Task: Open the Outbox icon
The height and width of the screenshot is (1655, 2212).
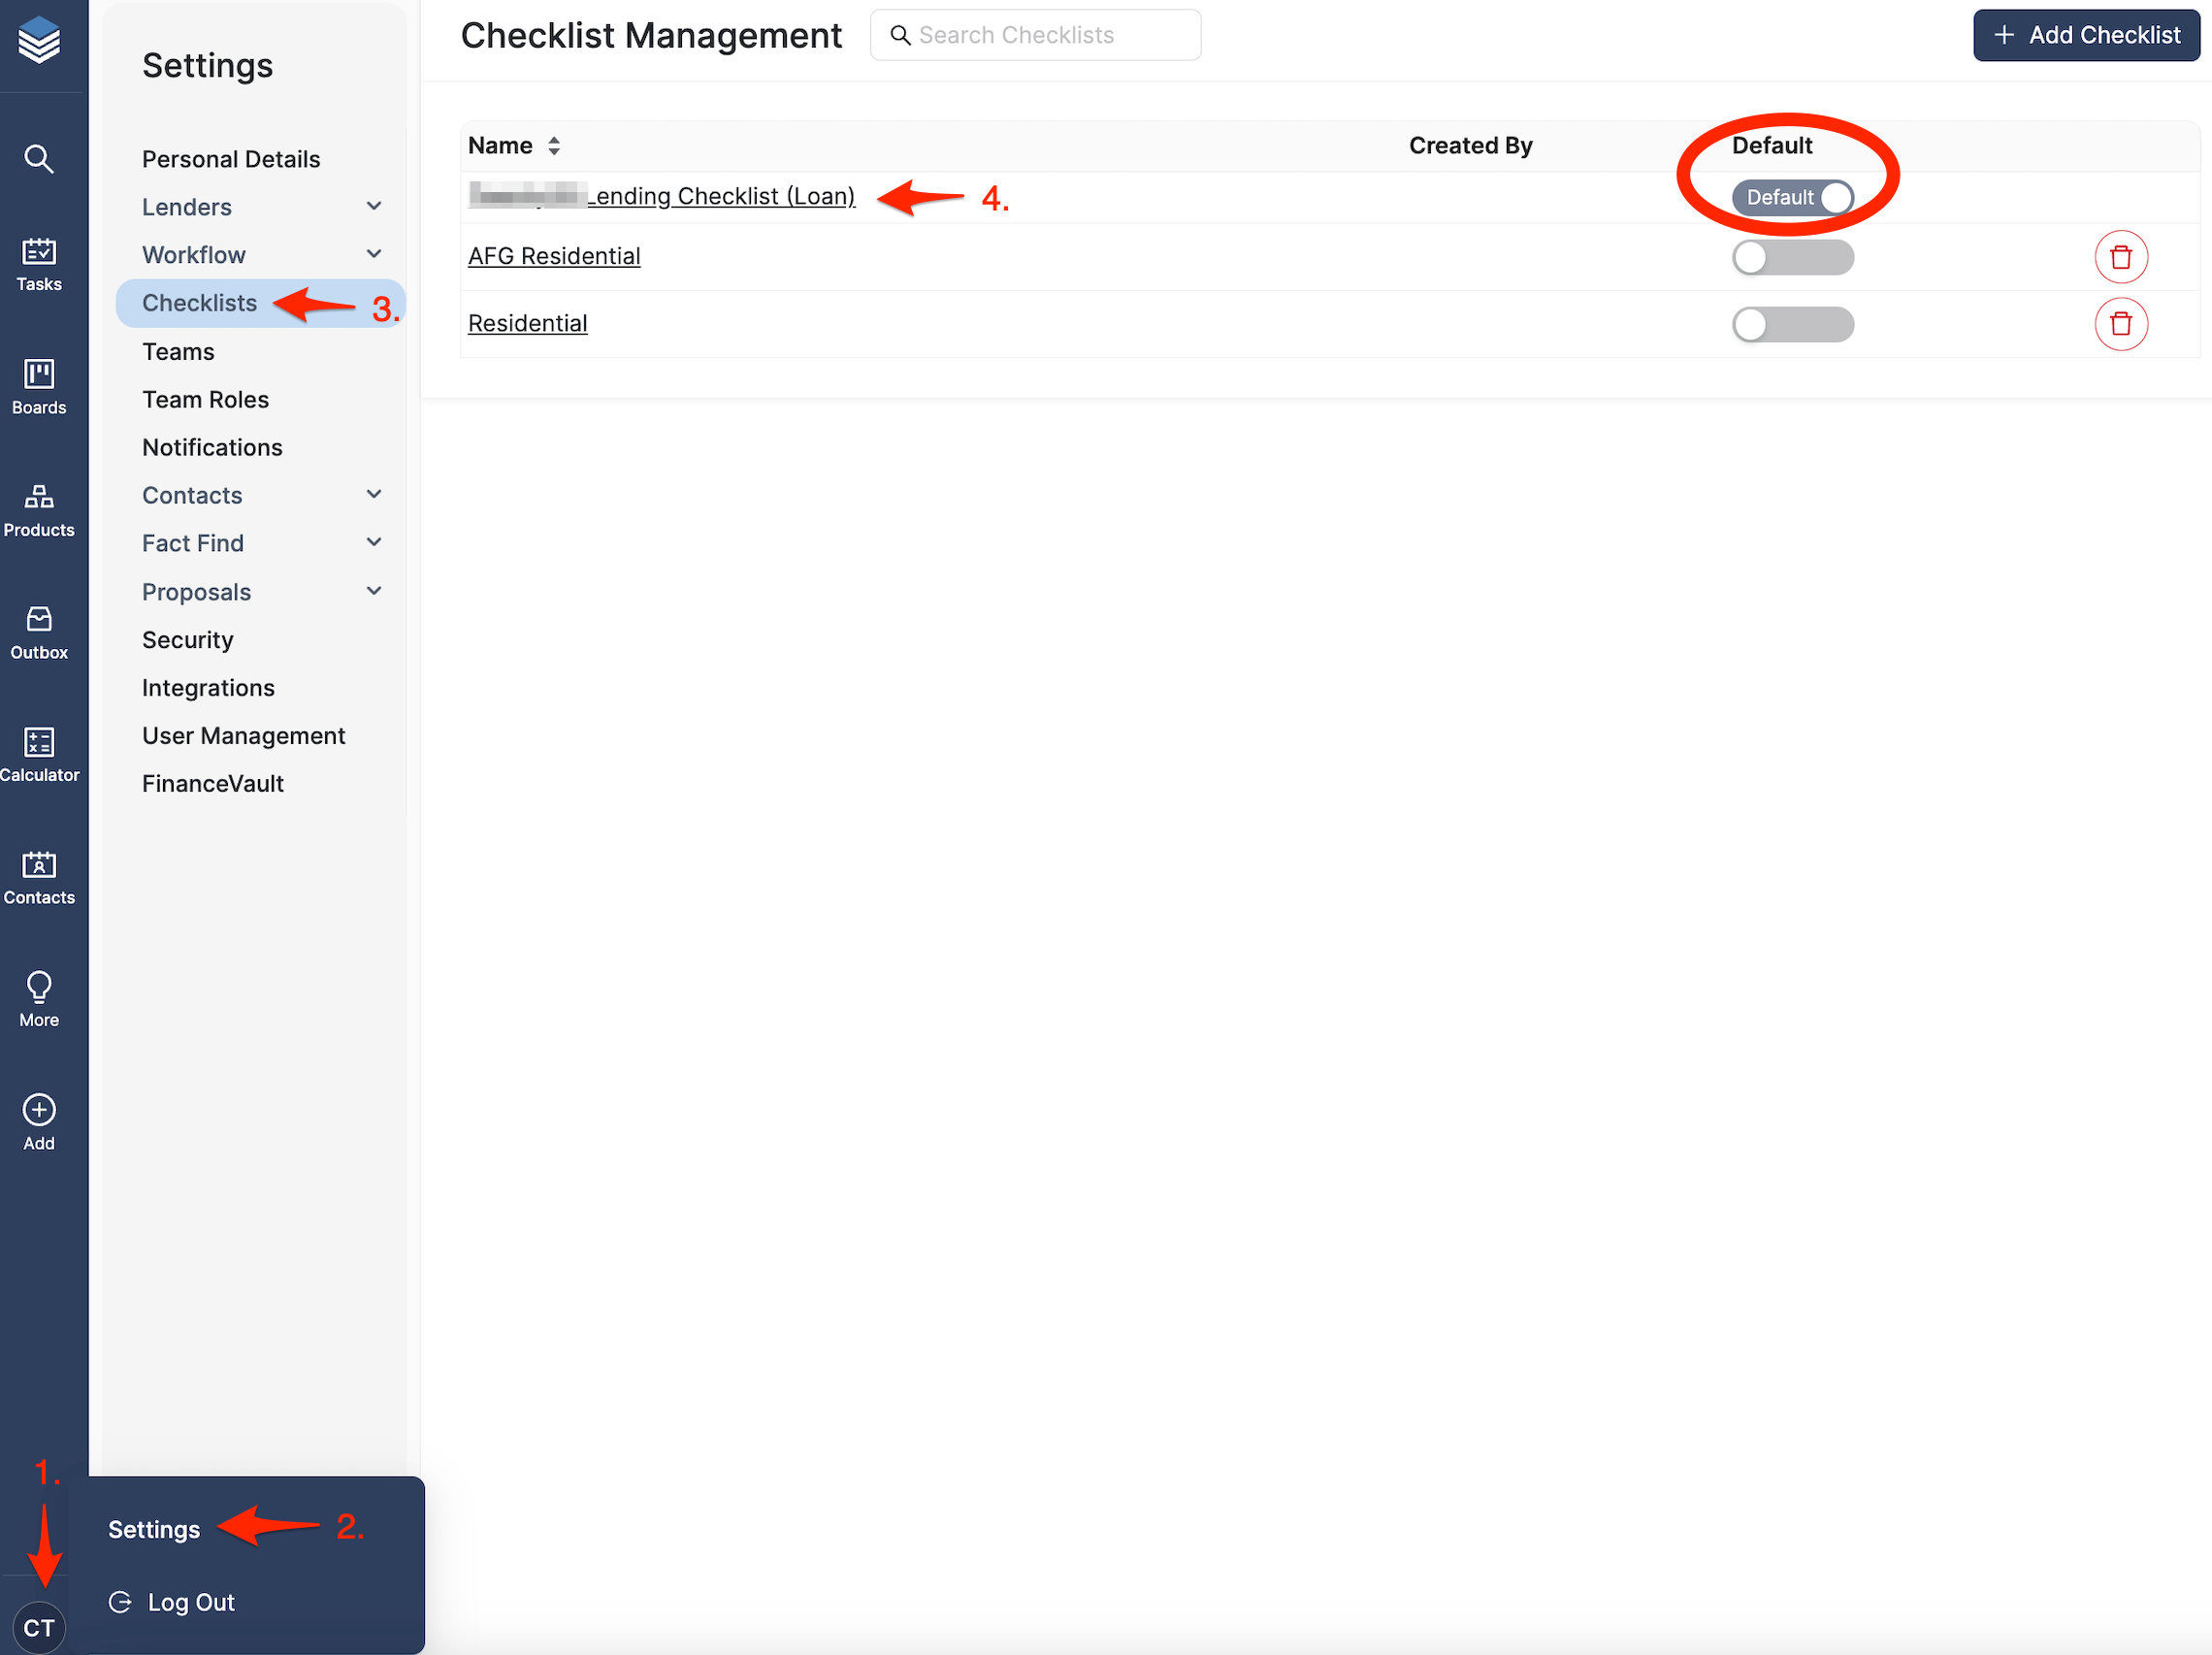Action: coord(39,632)
